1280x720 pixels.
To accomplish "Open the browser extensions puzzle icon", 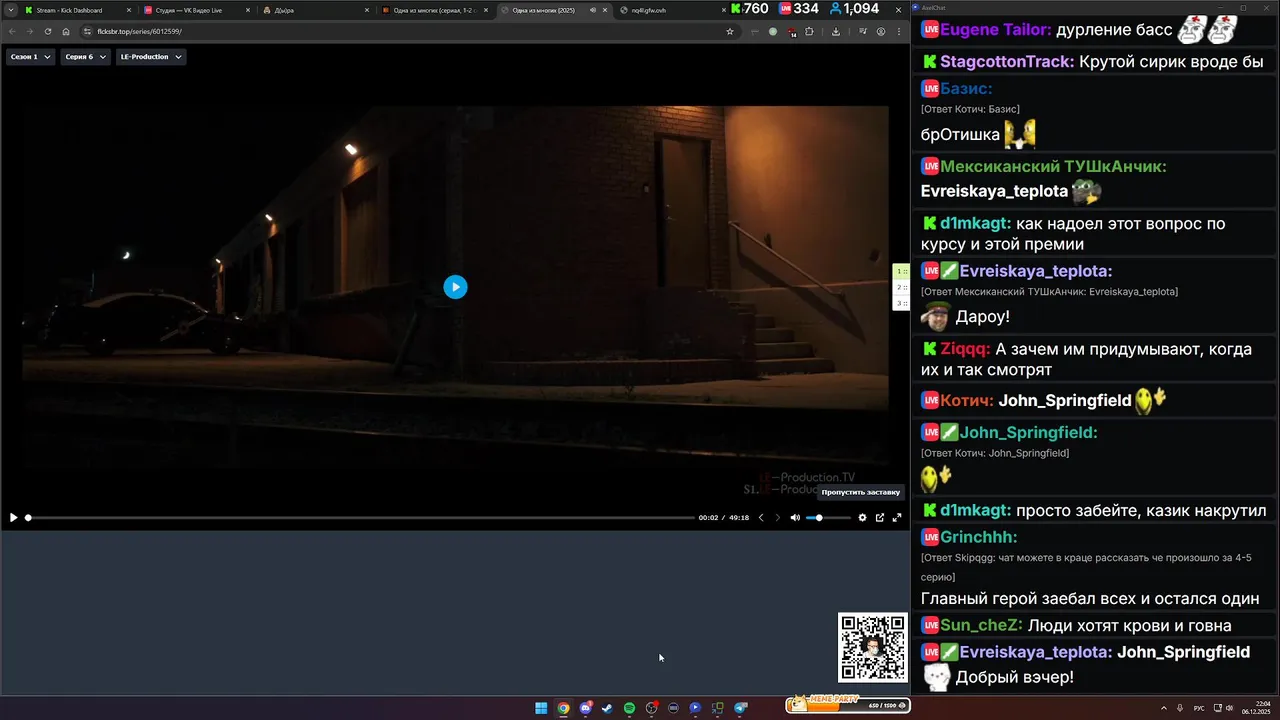I will (809, 31).
